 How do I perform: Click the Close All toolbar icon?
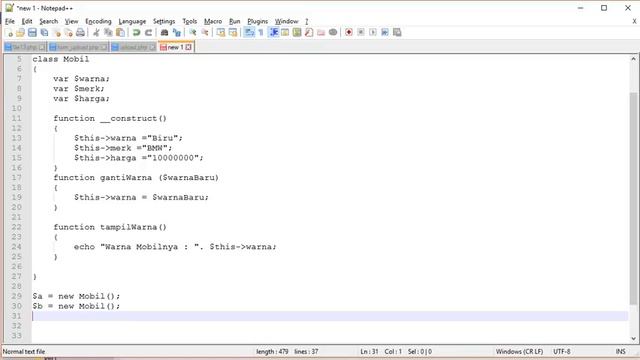tap(69, 33)
